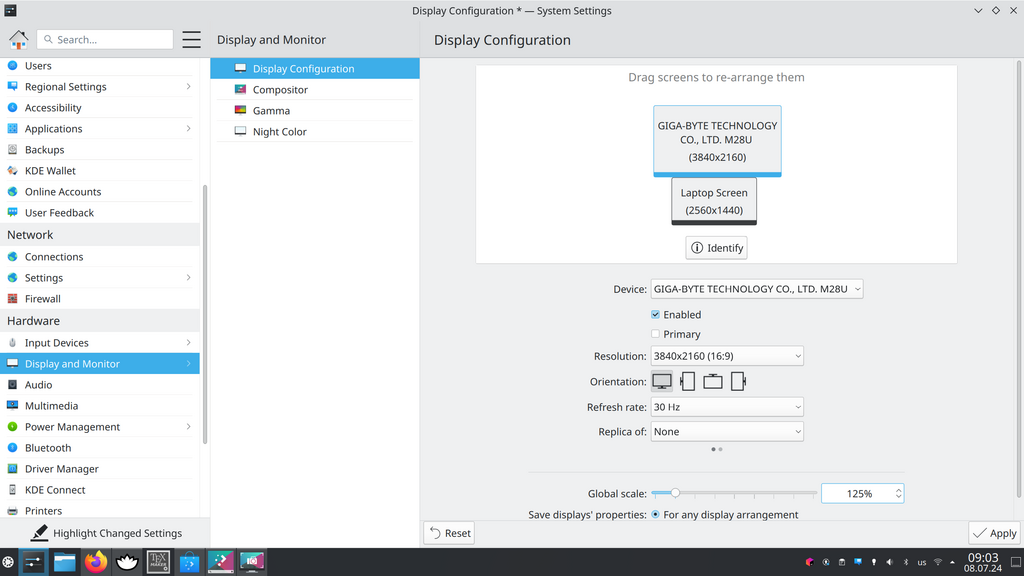Open Users settings in the sidebar
The image size is (1024, 576).
pyautogui.click(x=100, y=65)
